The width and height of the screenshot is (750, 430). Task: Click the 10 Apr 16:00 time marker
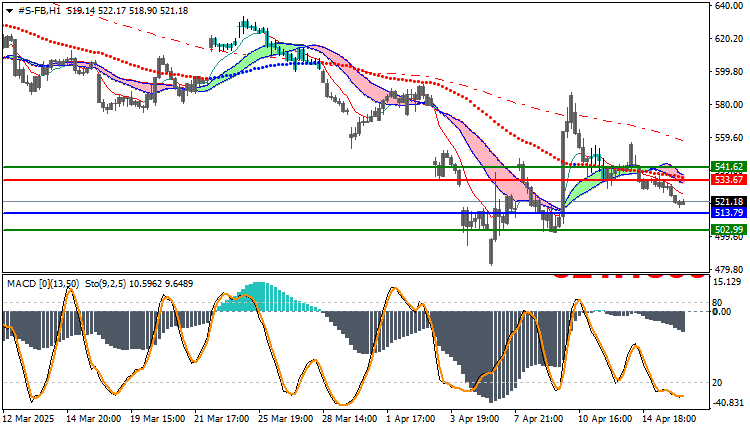[605, 419]
